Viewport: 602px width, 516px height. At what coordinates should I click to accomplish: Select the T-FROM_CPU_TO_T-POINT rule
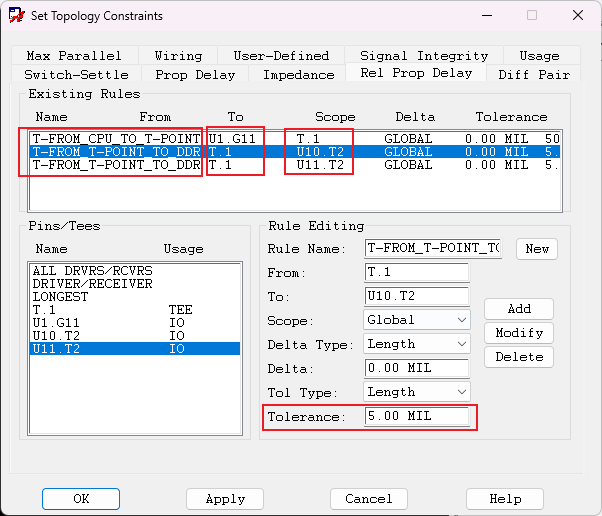115,138
